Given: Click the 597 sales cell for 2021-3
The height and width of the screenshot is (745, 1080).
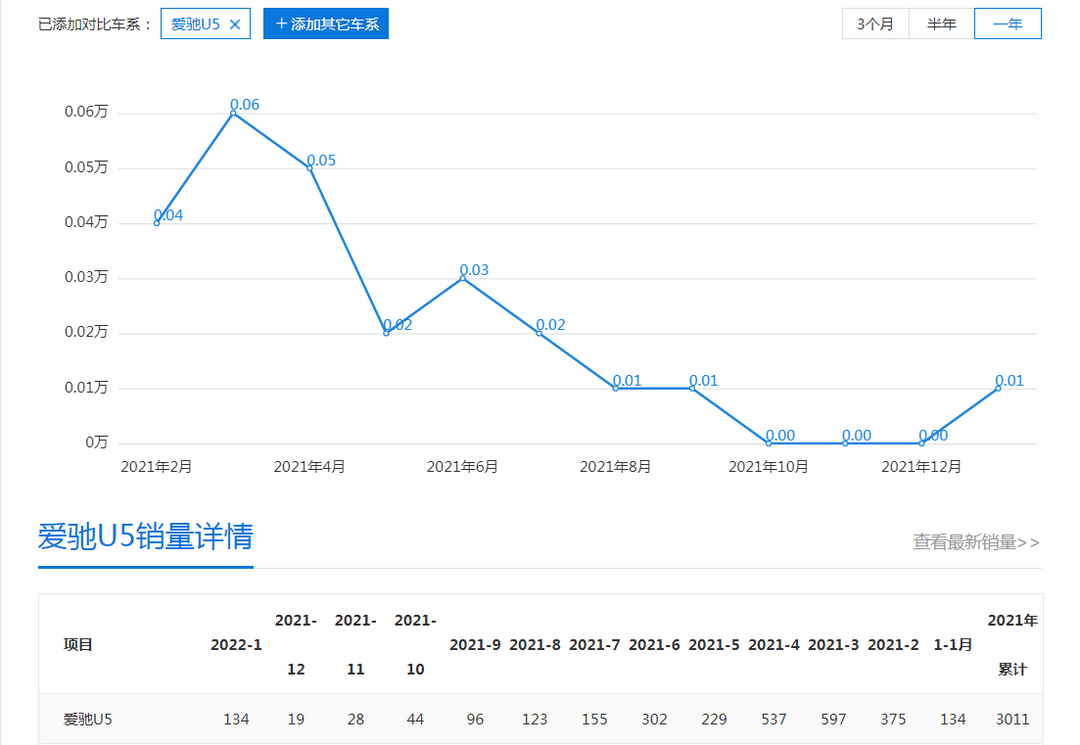Looking at the screenshot, I should click(833, 720).
